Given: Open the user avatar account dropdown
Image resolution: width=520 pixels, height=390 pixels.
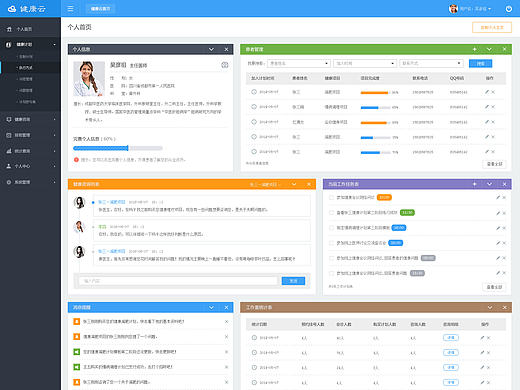Looking at the screenshot, I should [x=470, y=9].
